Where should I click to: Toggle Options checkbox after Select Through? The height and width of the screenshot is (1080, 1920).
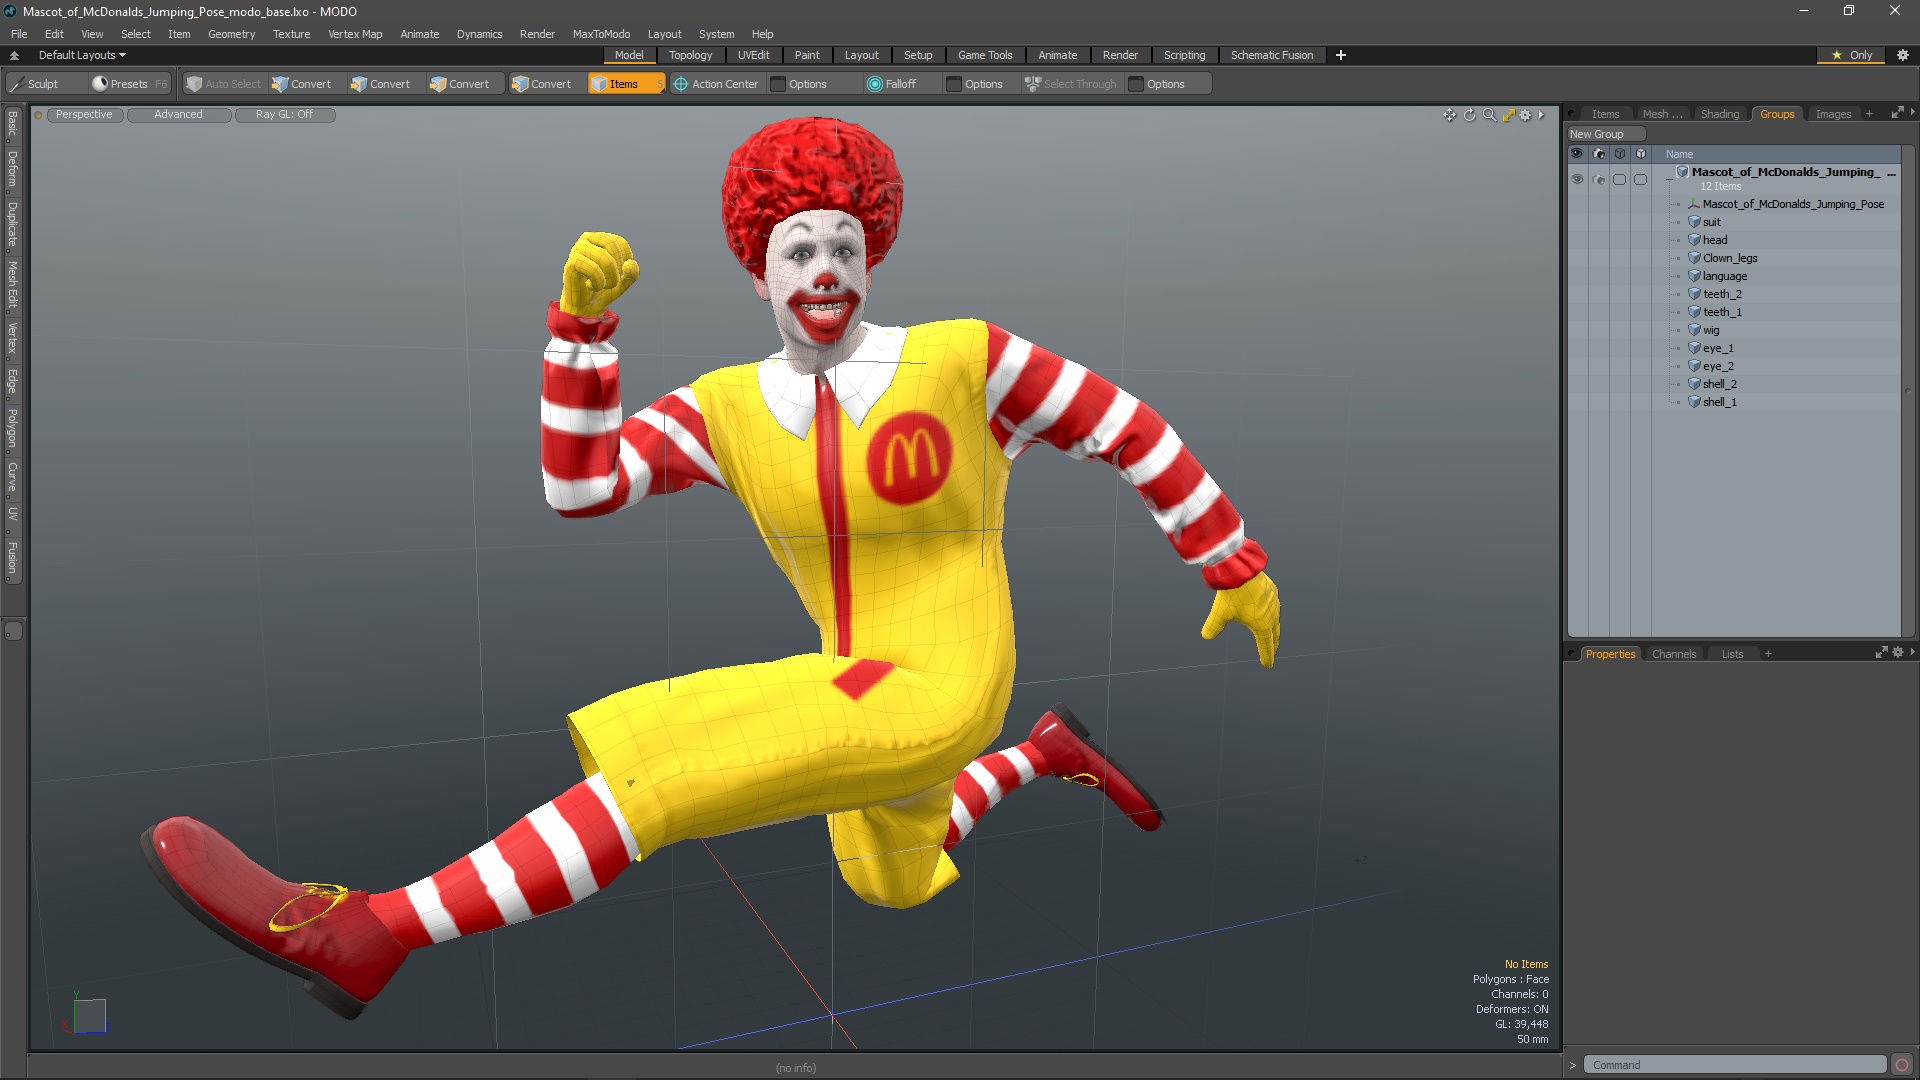1136,84
